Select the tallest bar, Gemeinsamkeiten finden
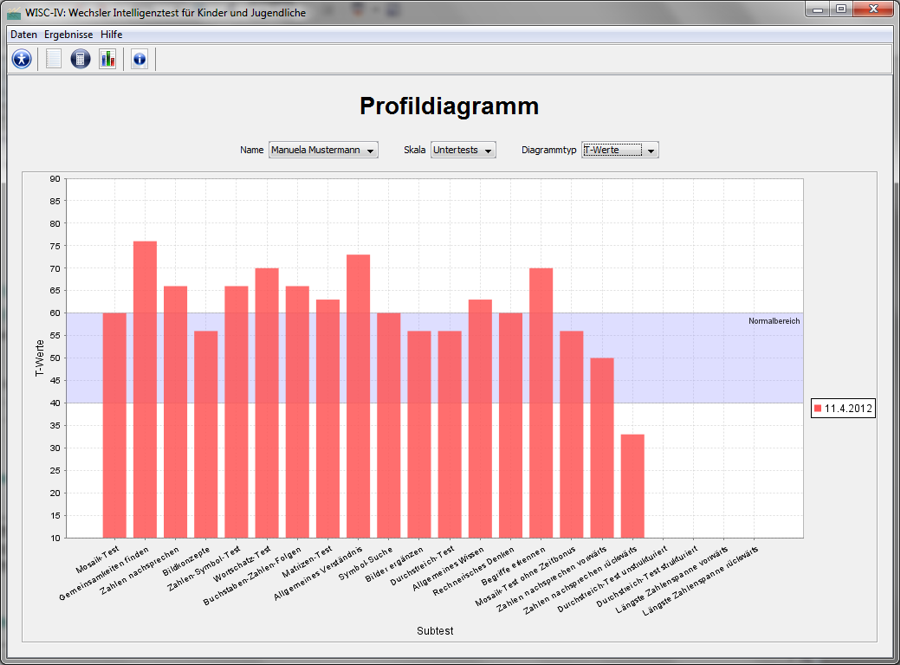This screenshot has height=665, width=900. pos(145,390)
